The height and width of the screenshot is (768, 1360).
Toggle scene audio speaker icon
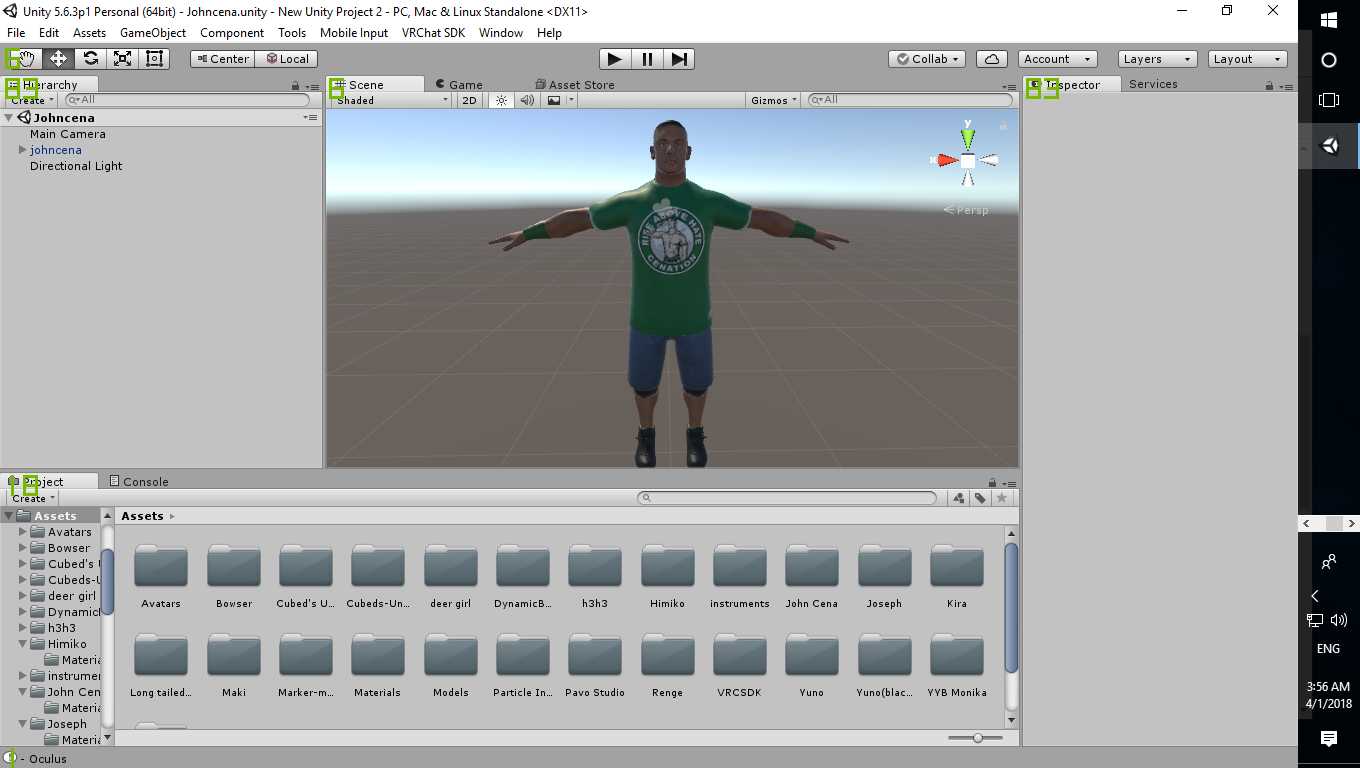point(527,100)
